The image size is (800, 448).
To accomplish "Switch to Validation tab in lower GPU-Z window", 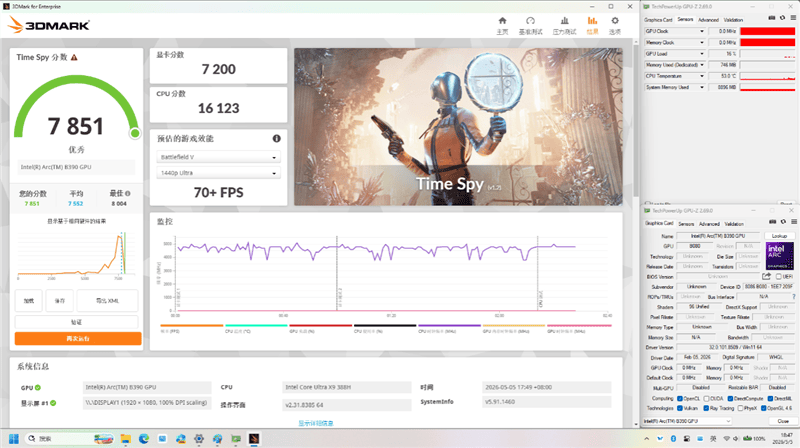I will [x=734, y=223].
